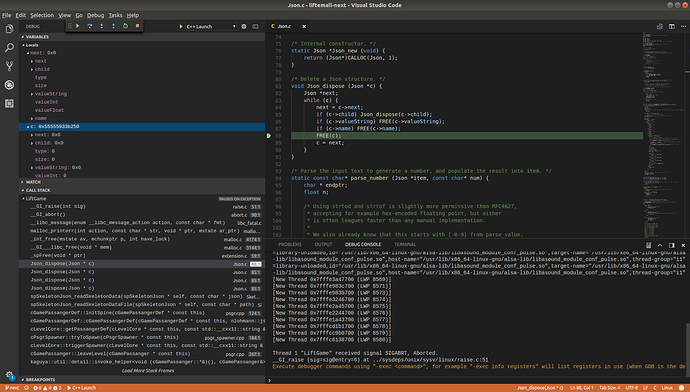This screenshot has width=690, height=392.
Task: Collapse the c: 0x55555933b250 variable
Action: coord(28,127)
